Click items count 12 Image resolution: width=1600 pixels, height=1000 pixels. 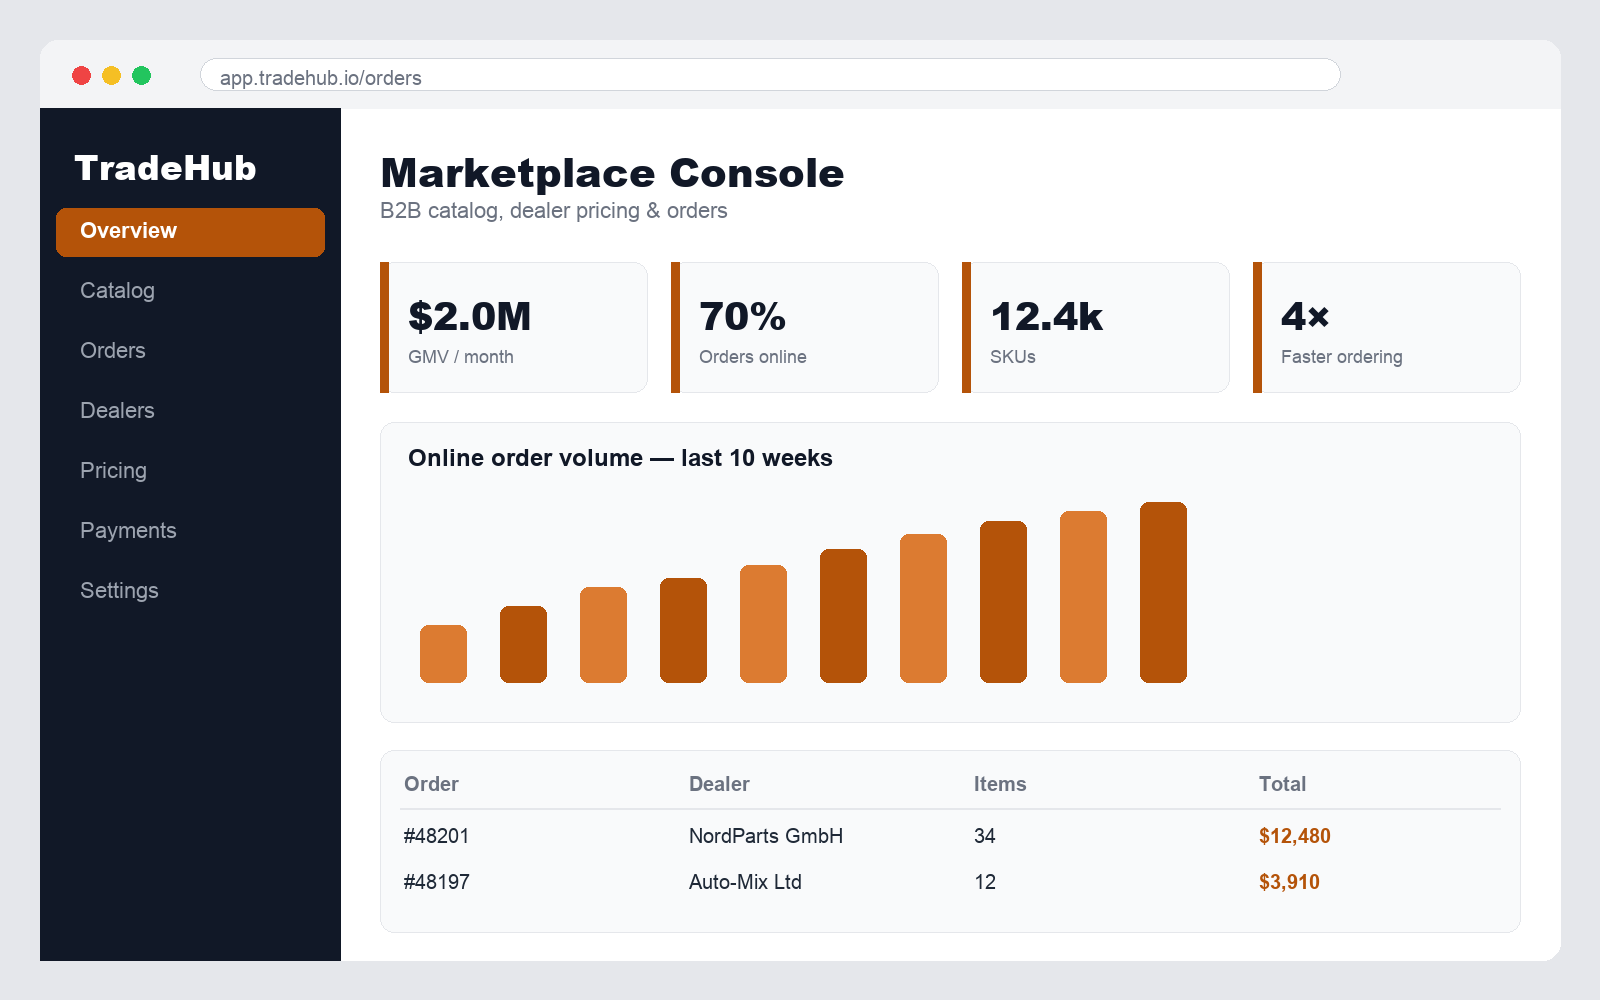click(x=985, y=882)
